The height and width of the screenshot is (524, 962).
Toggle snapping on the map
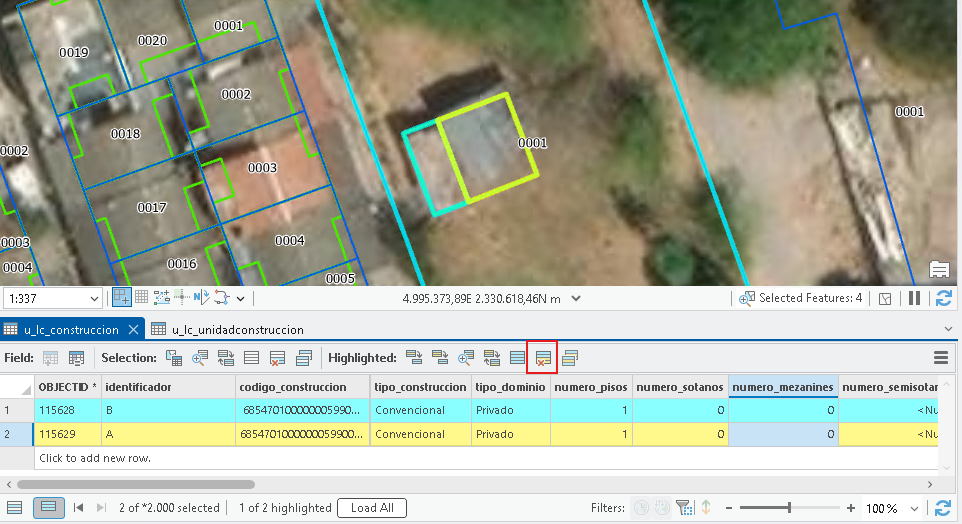coord(121,298)
